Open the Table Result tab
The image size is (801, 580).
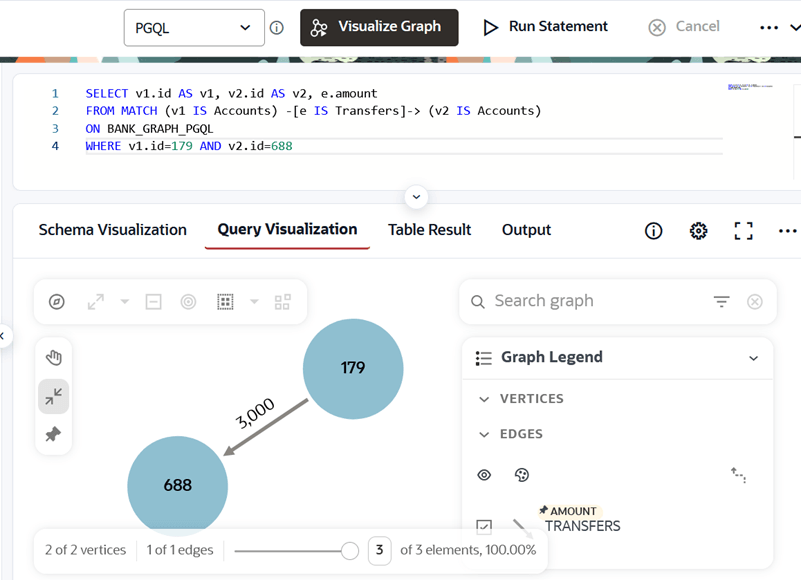(429, 230)
